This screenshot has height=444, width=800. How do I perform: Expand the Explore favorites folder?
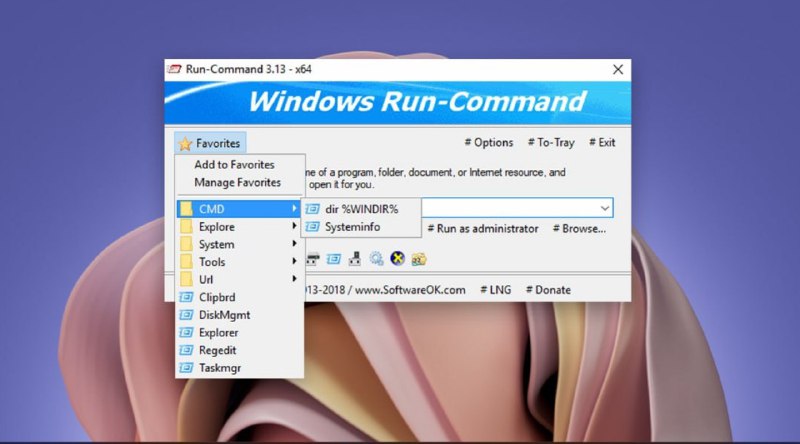point(238,227)
